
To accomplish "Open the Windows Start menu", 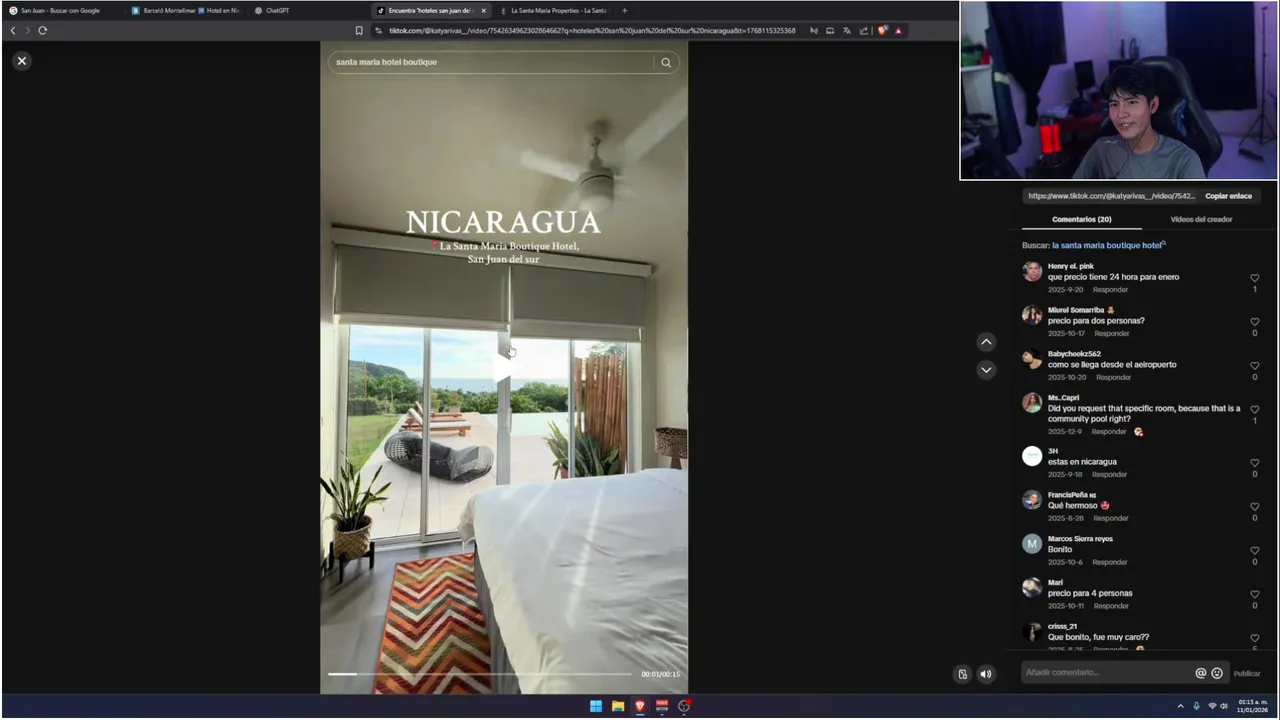I will [596, 706].
